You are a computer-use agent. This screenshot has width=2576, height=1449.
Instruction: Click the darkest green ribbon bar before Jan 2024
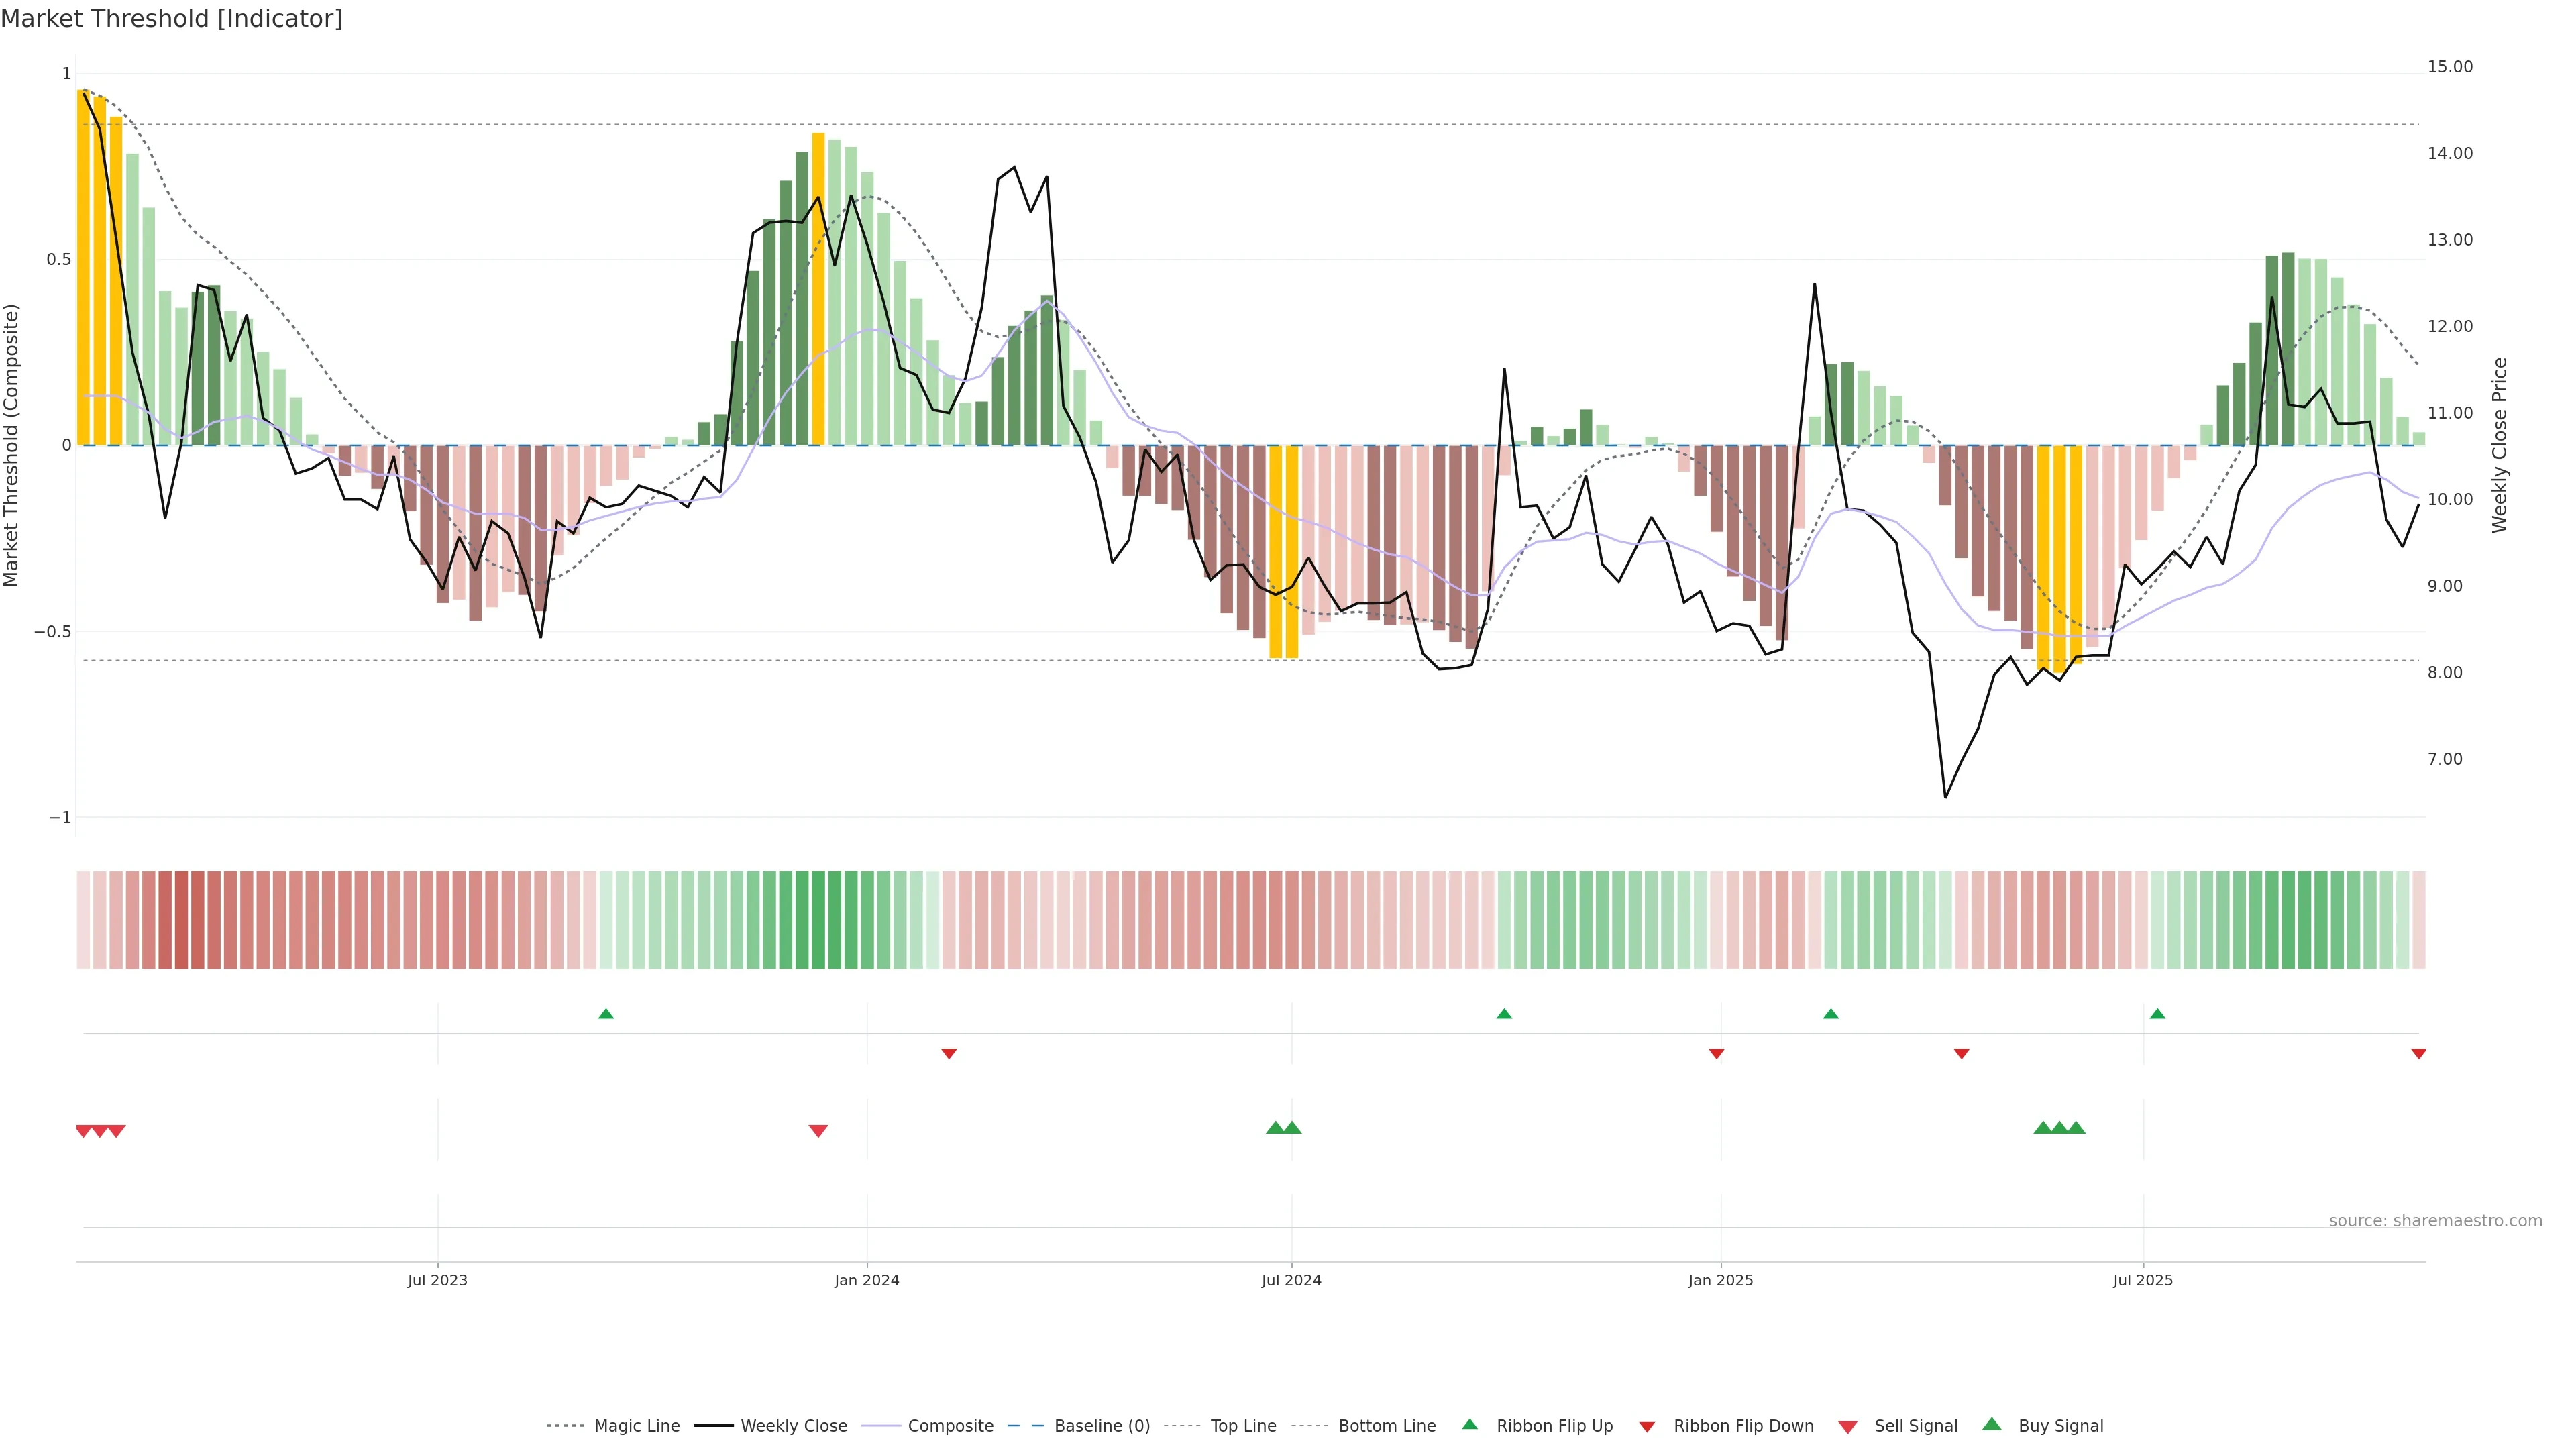pos(818,920)
